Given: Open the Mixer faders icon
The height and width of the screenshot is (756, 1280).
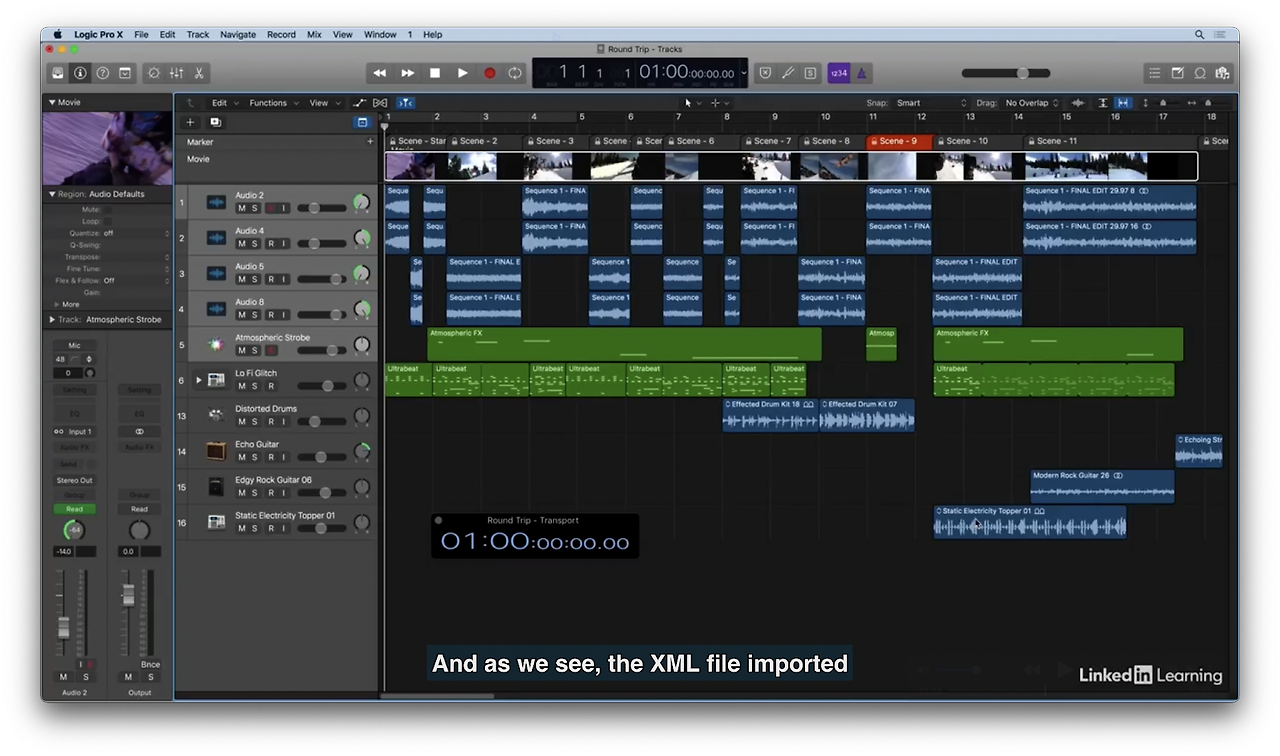Looking at the screenshot, I should [176, 73].
